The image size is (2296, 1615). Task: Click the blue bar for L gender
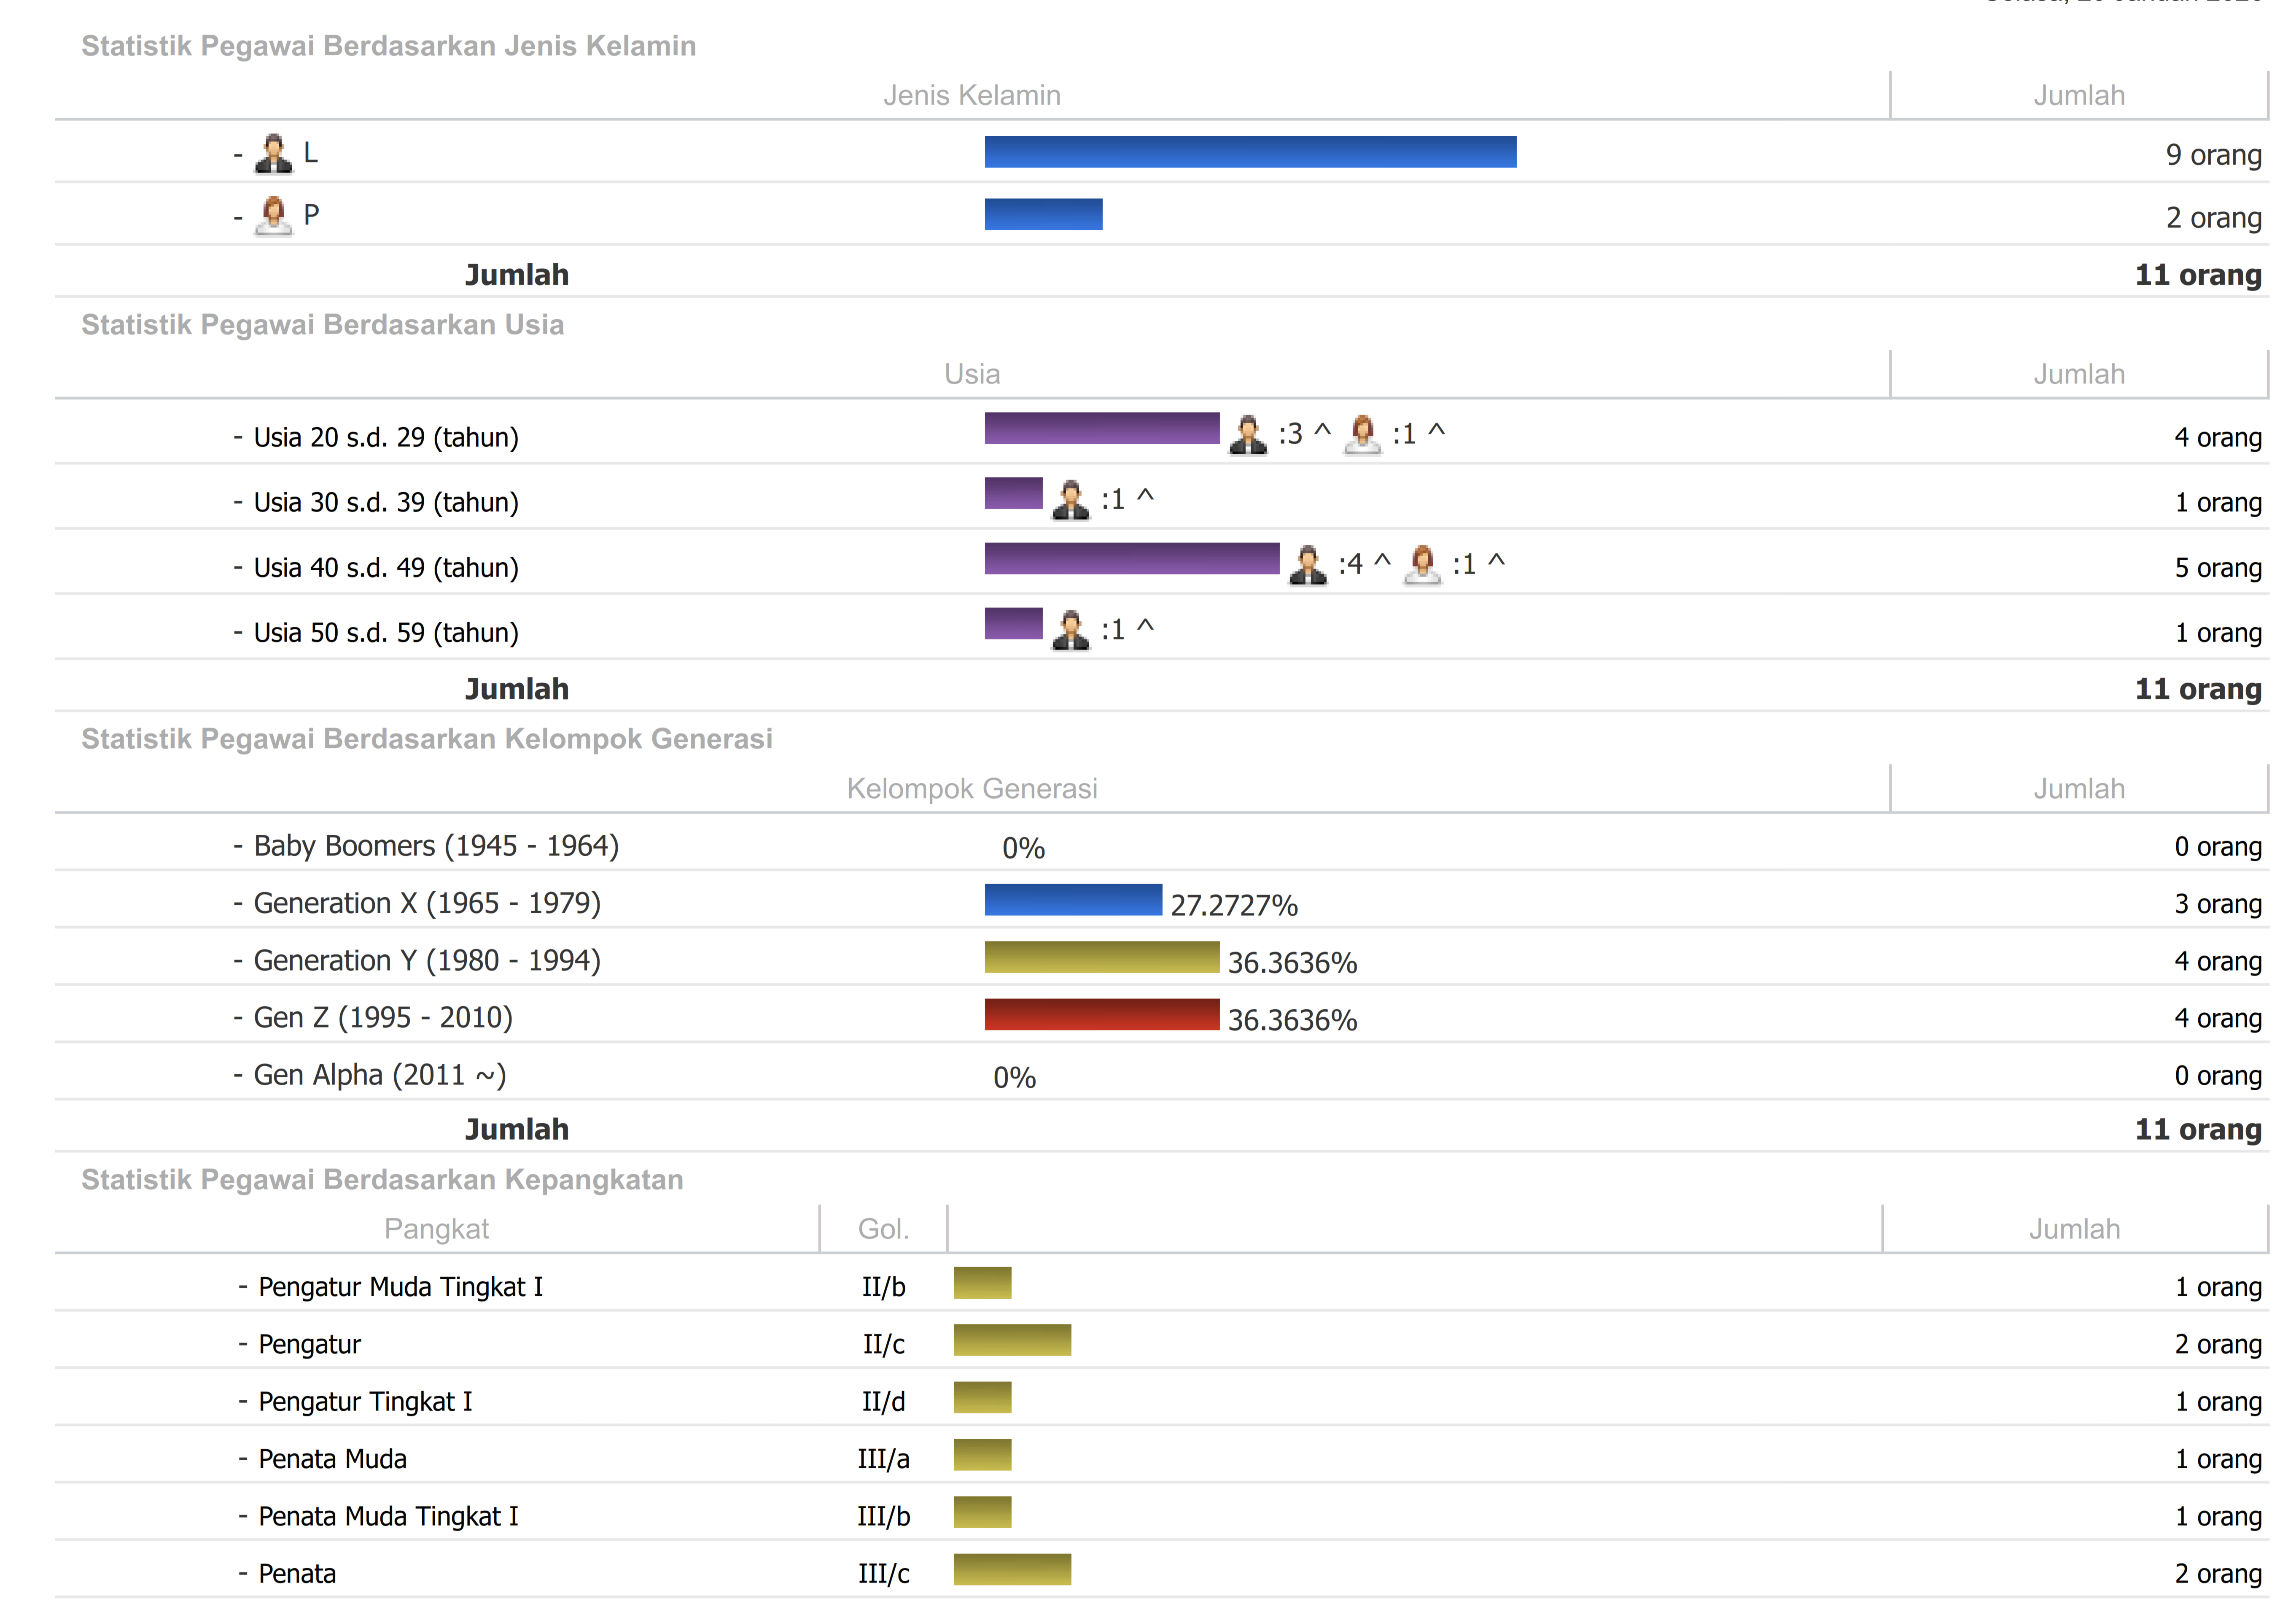tap(1249, 152)
